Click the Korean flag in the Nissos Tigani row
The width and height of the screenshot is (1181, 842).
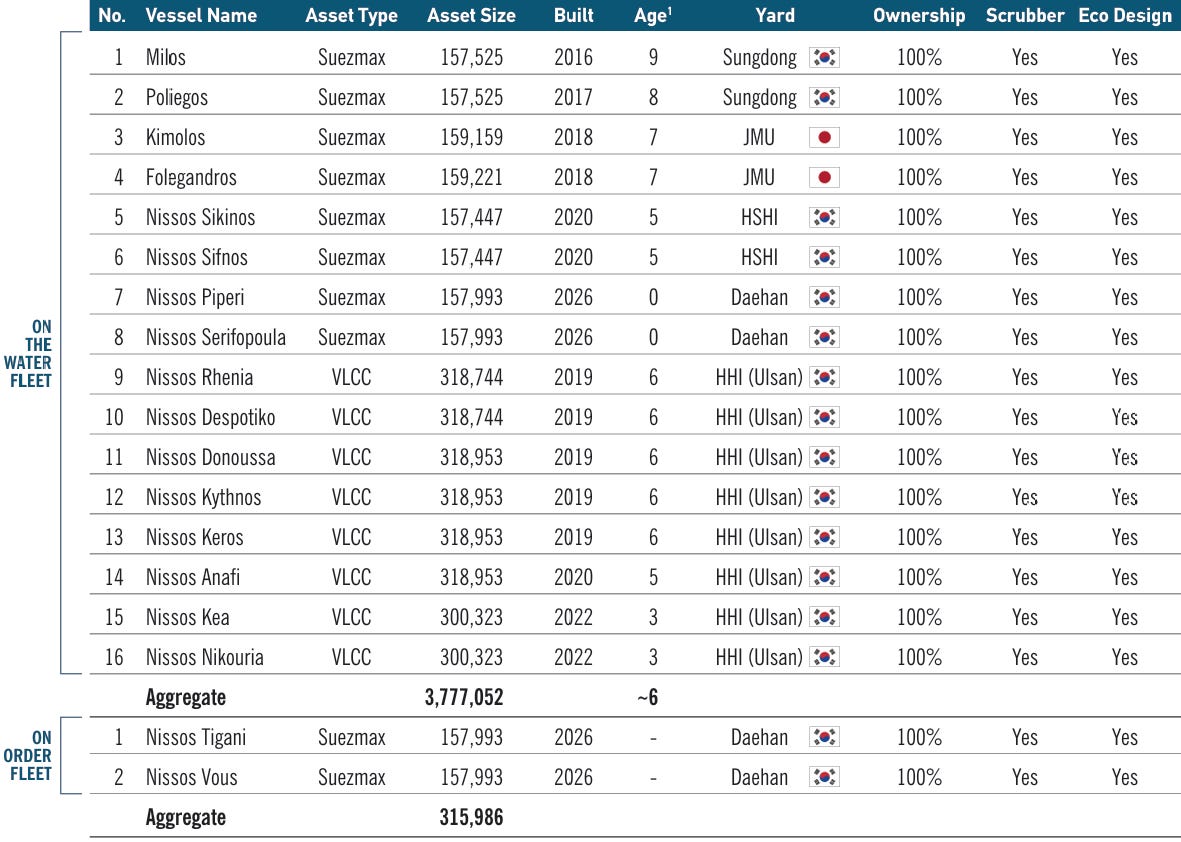click(824, 737)
